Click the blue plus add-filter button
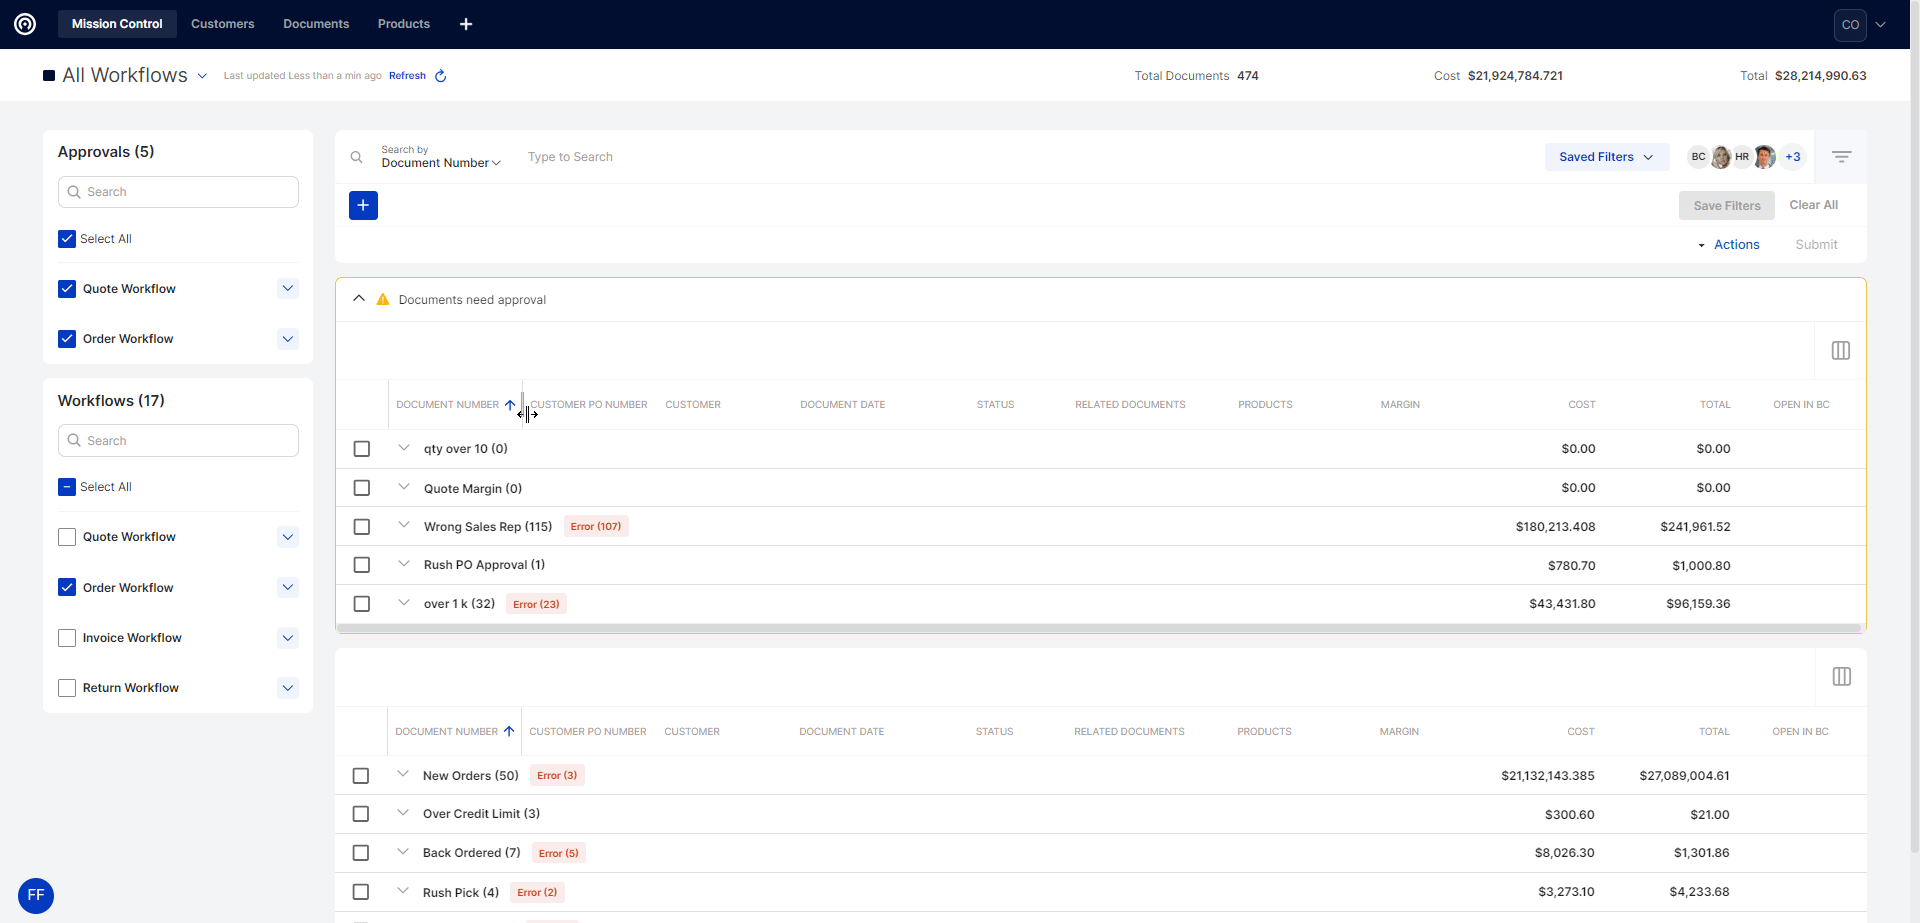Image resolution: width=1920 pixels, height=923 pixels. click(x=363, y=205)
